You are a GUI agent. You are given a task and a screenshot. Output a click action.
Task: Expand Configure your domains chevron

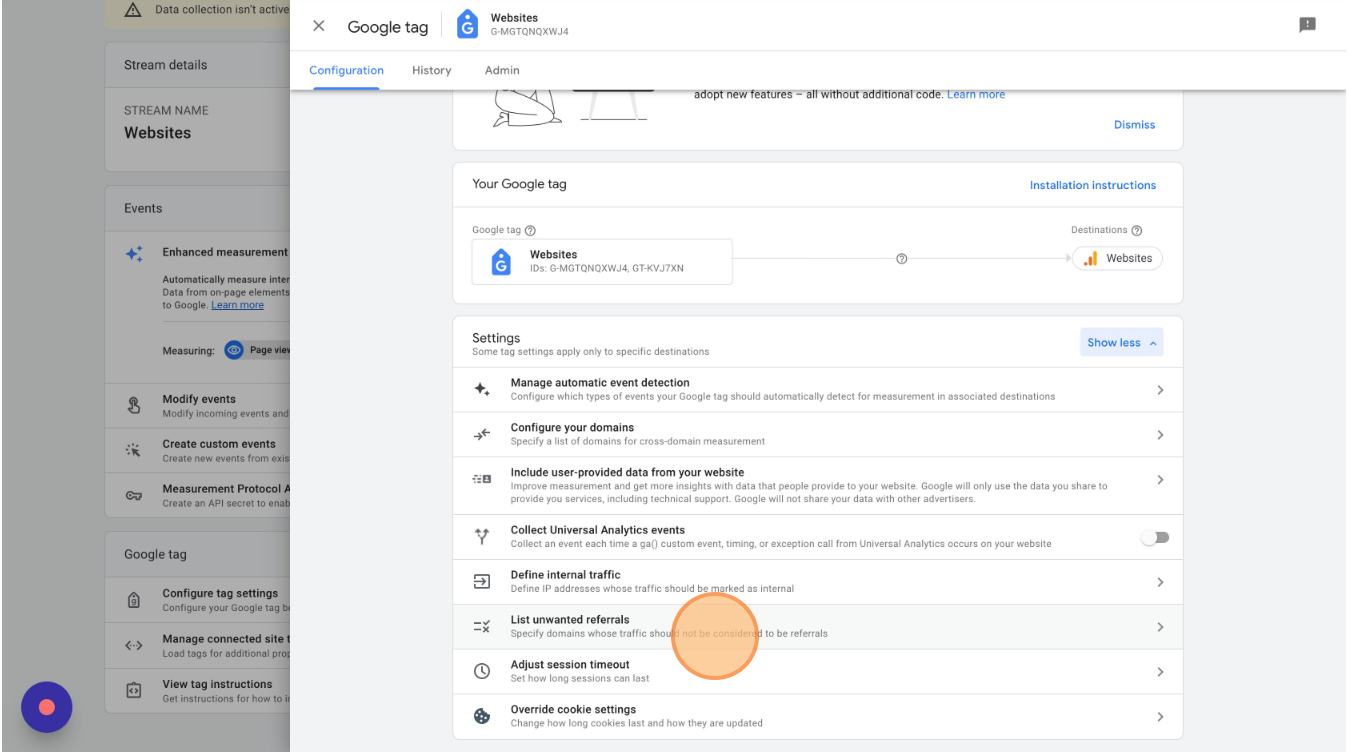(x=1160, y=435)
